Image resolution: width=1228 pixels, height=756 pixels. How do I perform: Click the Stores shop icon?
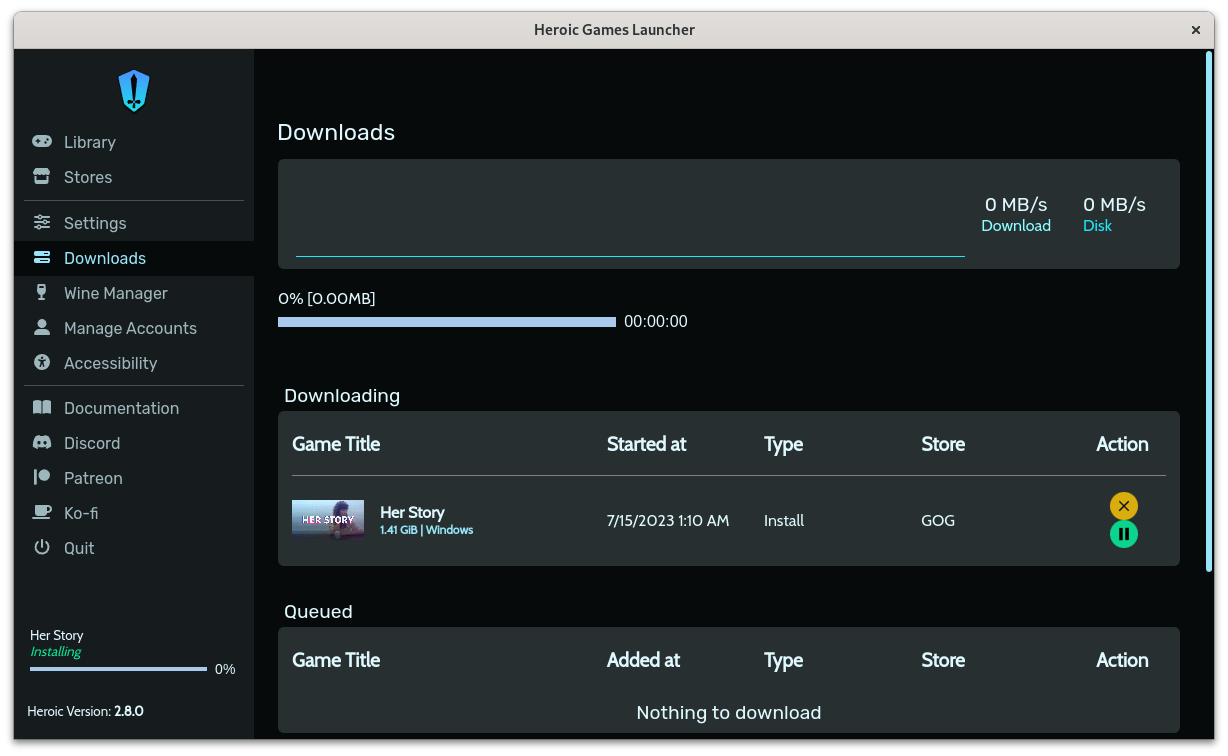pyautogui.click(x=42, y=177)
